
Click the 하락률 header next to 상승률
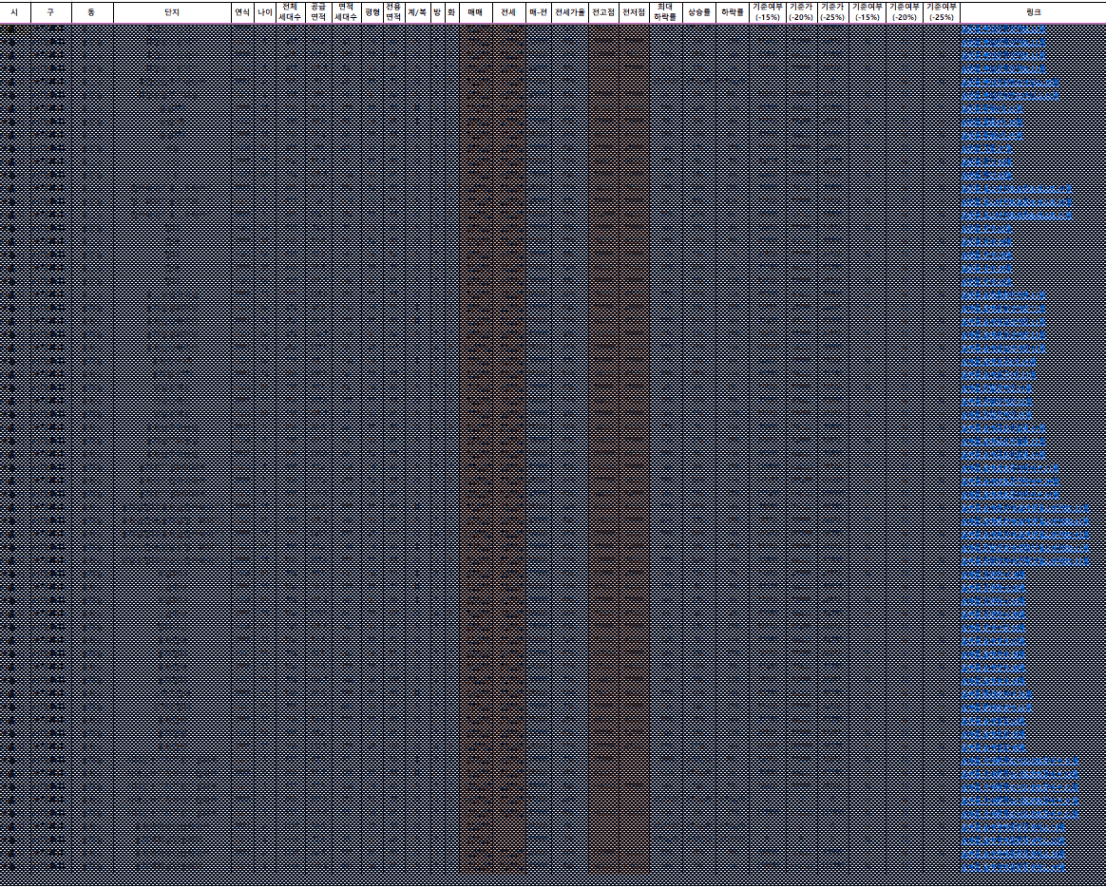coord(732,12)
